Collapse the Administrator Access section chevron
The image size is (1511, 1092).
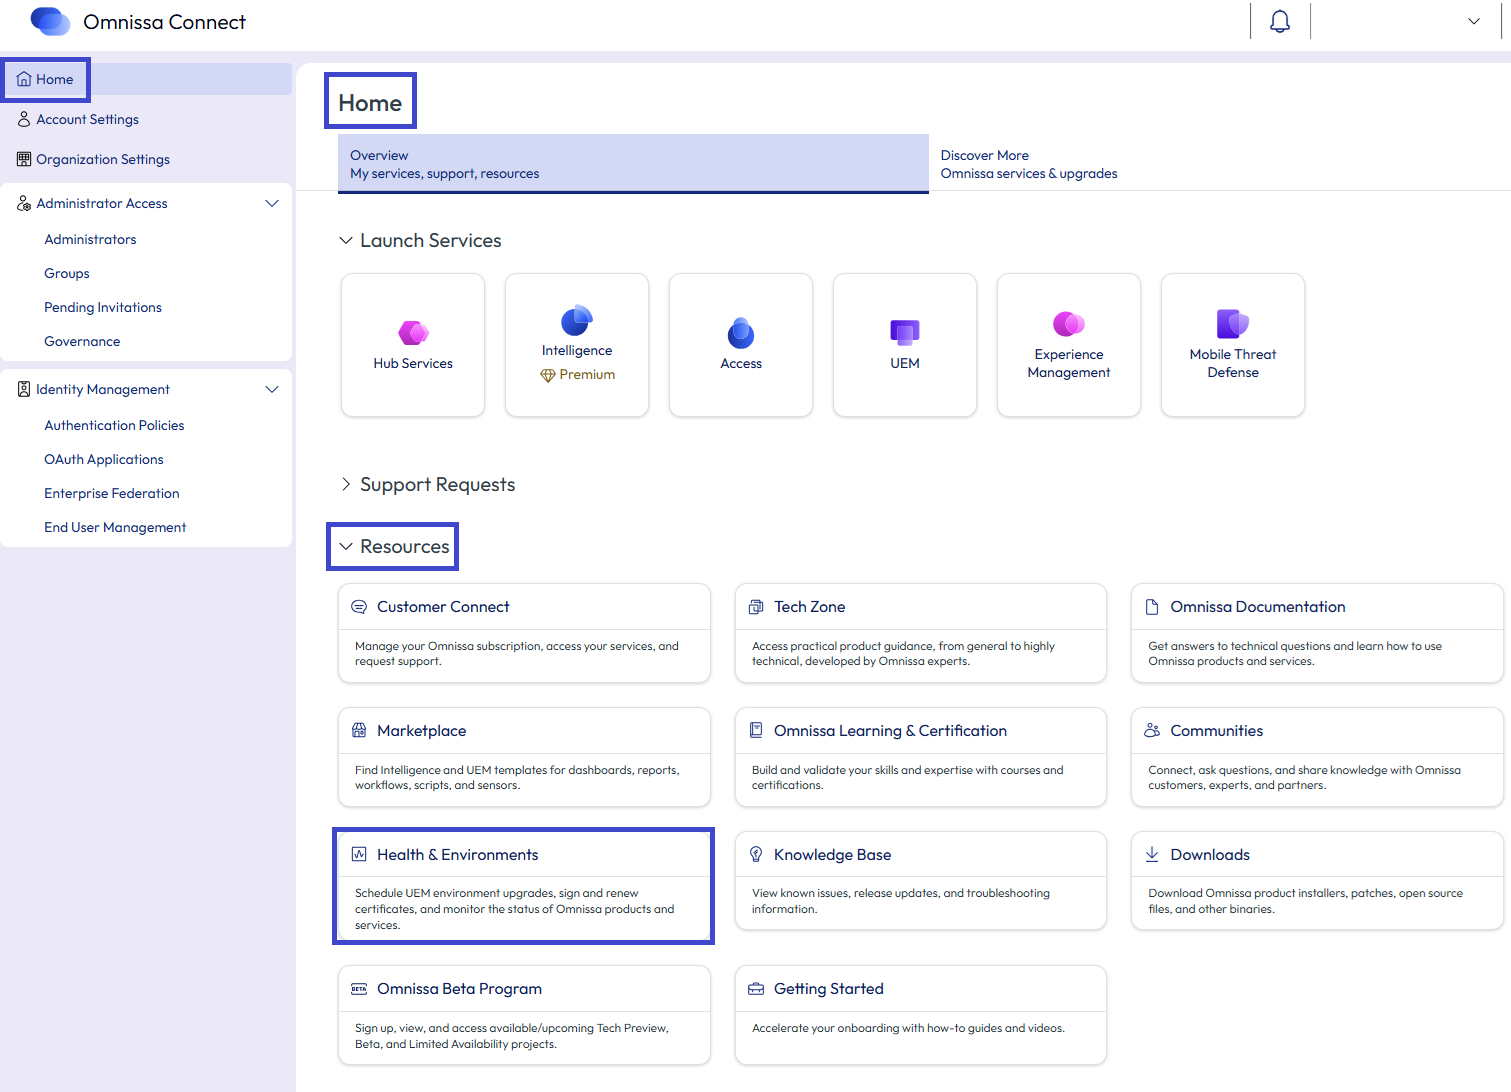click(271, 203)
